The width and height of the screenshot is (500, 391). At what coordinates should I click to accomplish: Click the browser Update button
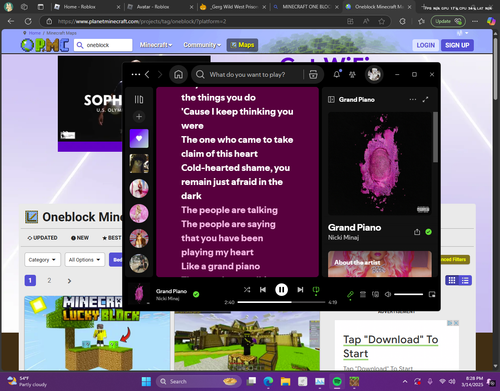pyautogui.click(x=448, y=21)
